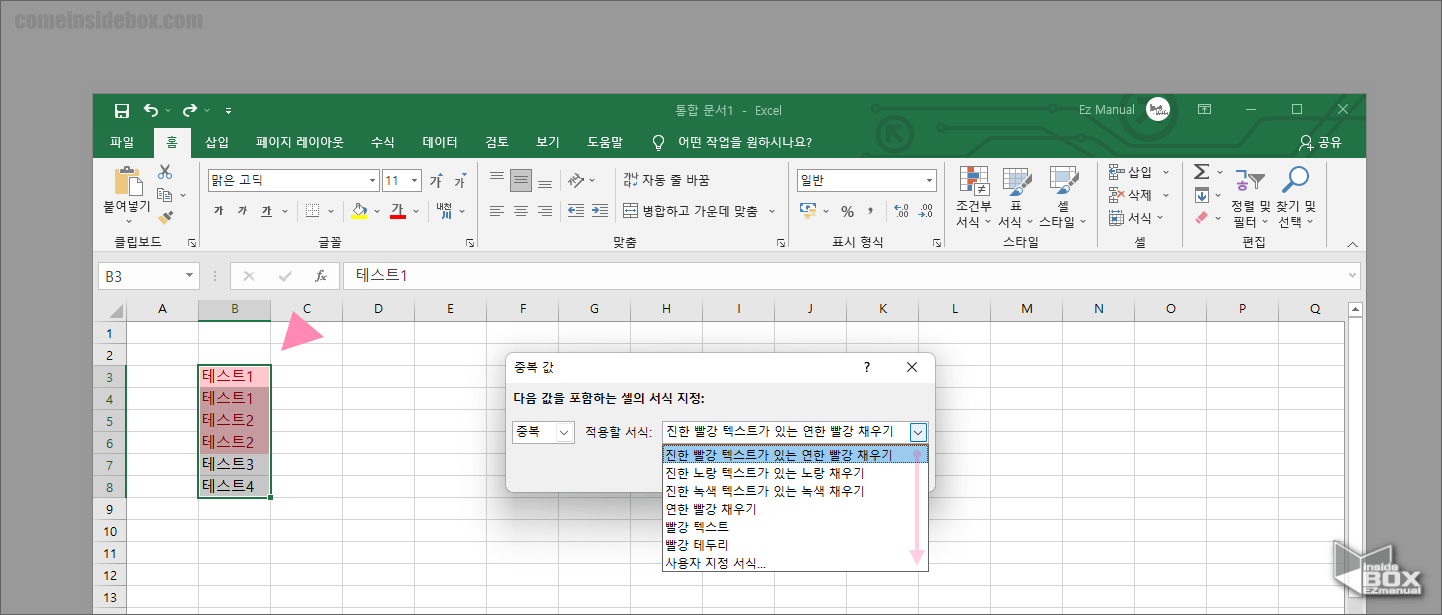Click the comma style icon

pos(870,211)
